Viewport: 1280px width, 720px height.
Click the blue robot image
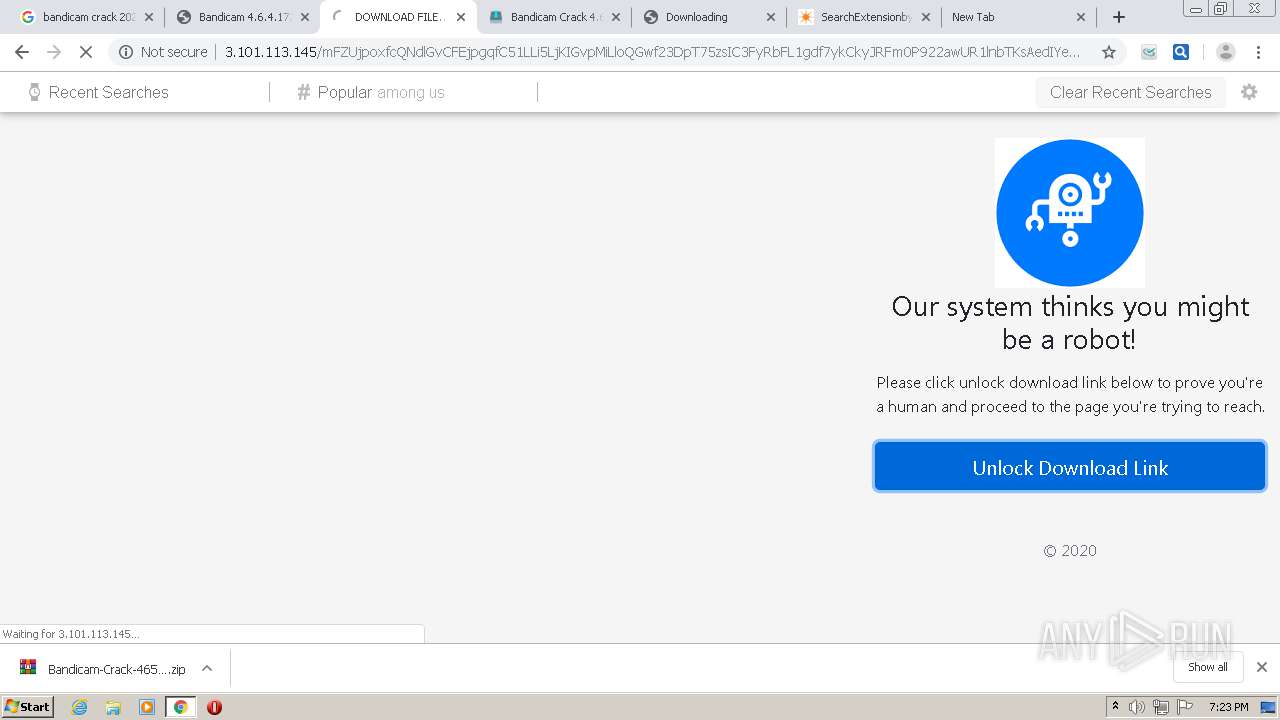(x=1070, y=213)
